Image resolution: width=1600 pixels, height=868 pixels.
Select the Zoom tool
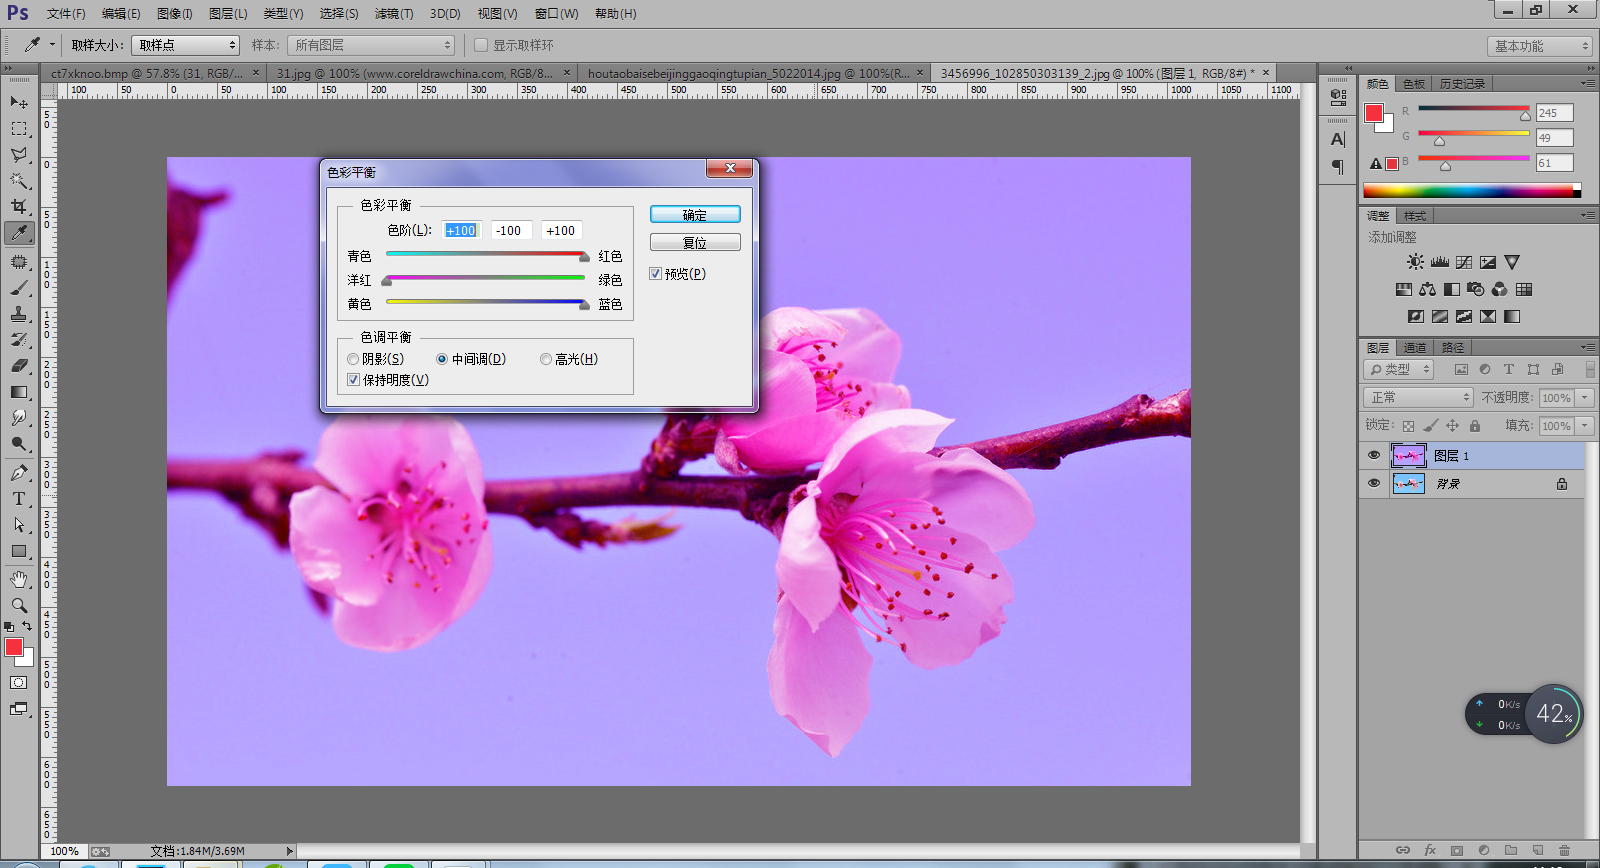pos(19,605)
